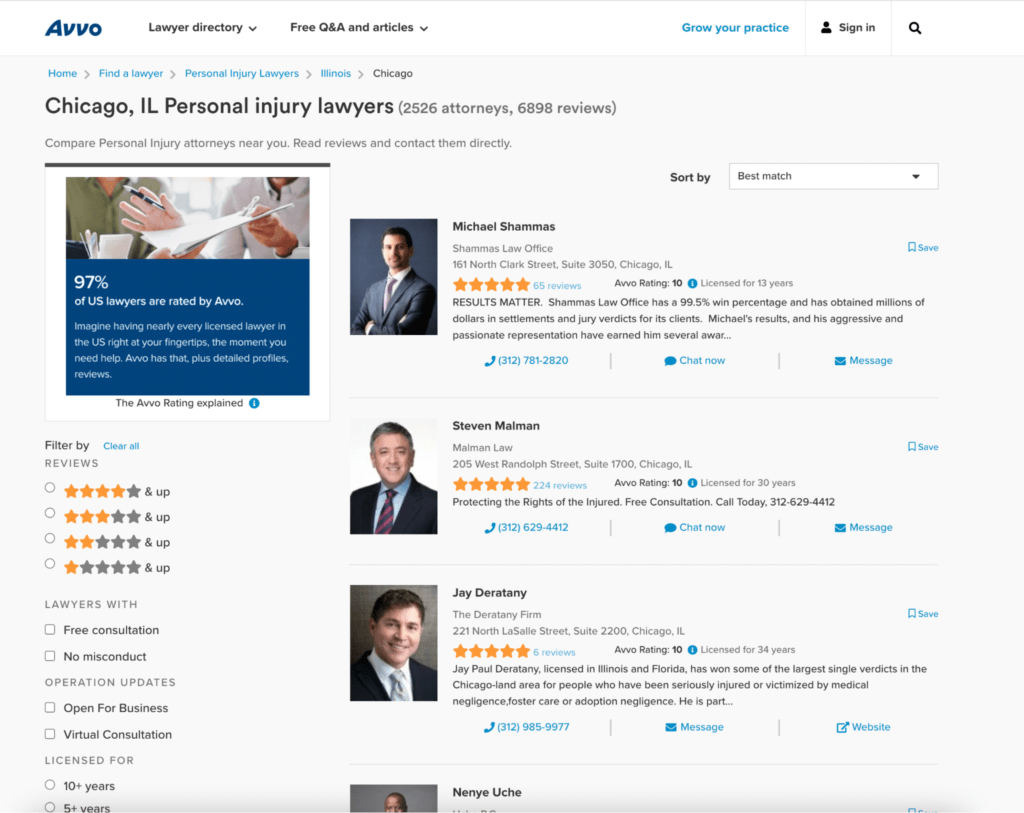Open Jay Deratany profile photo
Screen dimensions: 1024x813
(x=394, y=643)
